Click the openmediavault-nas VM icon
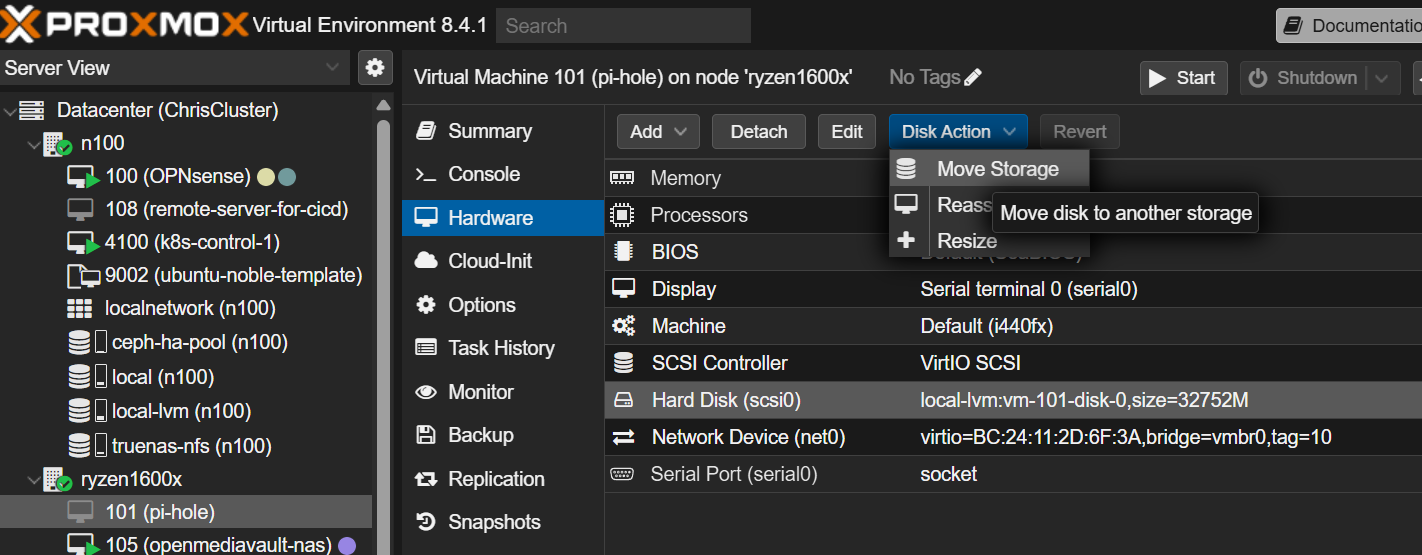The image size is (1422, 555). coord(83,545)
